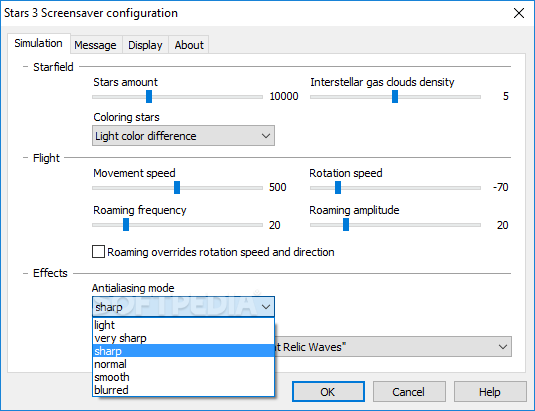Close the Stars 3 configuration window
Screen dimensions: 535x411
pos(519,13)
